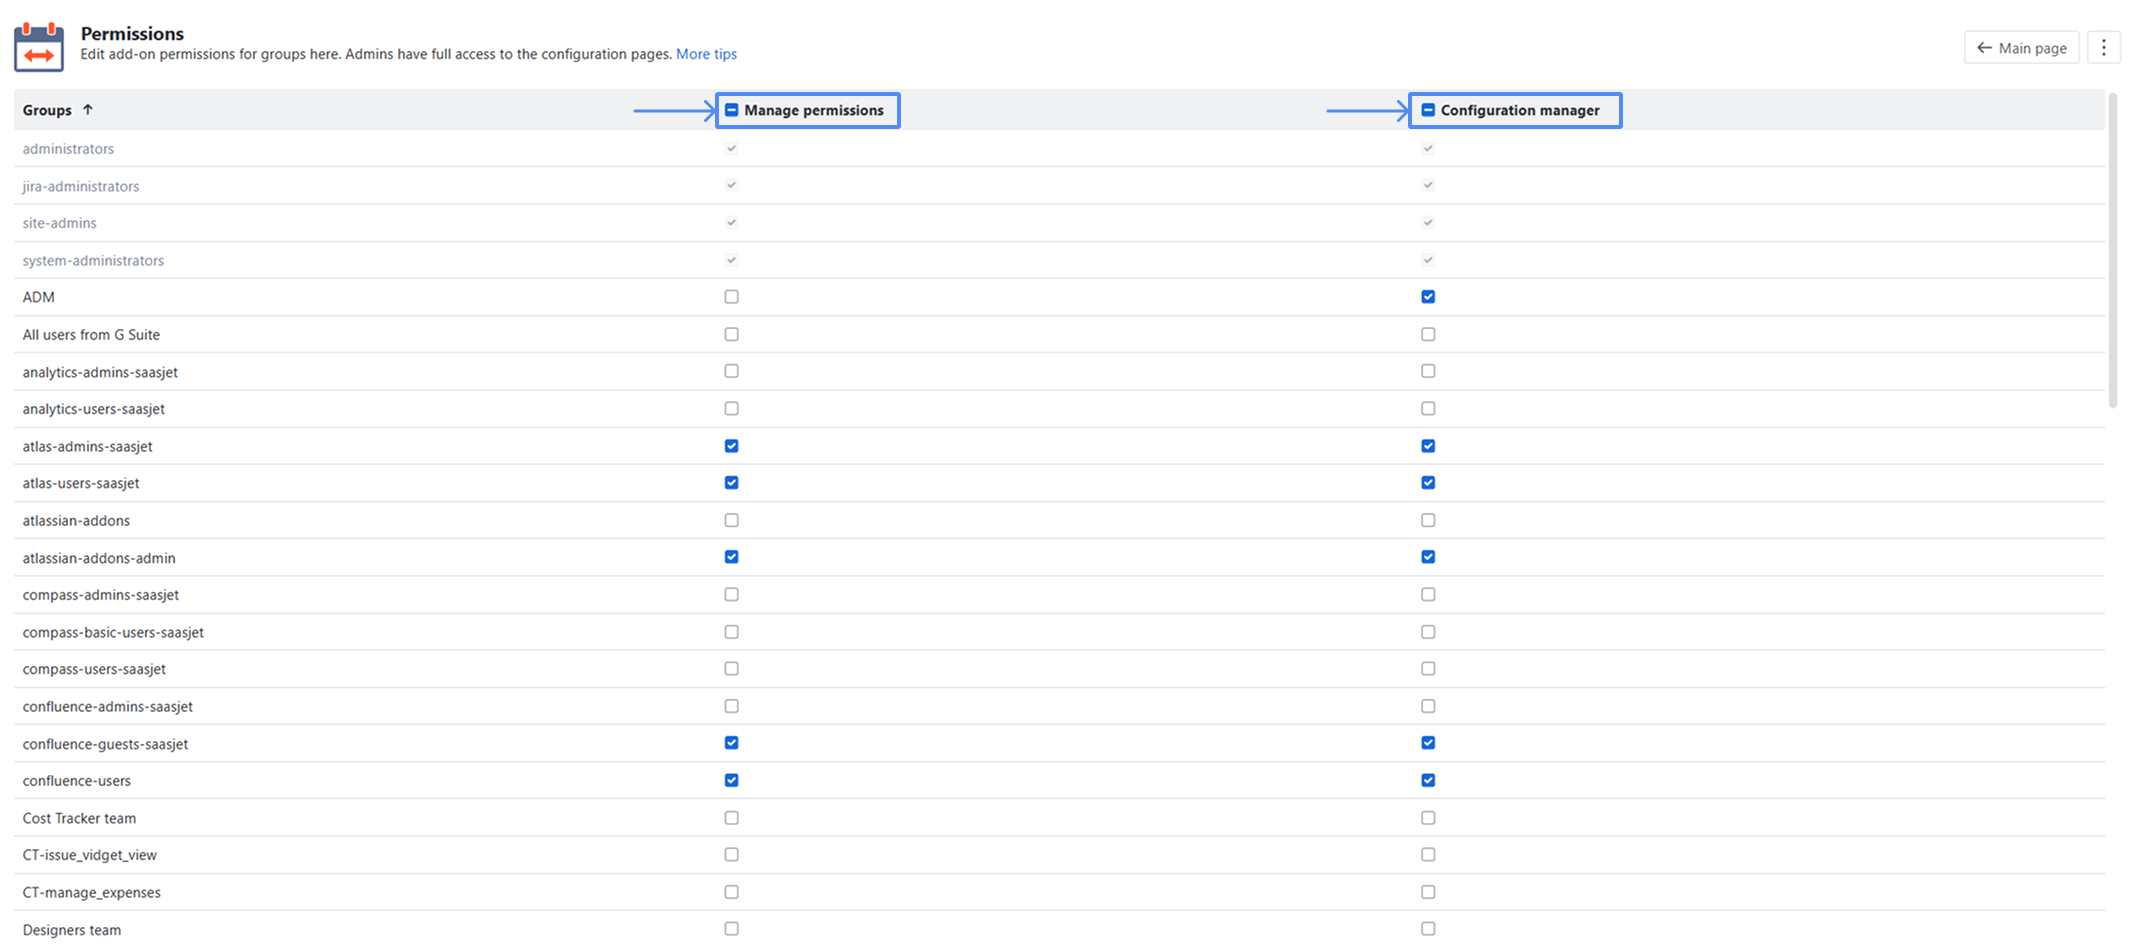Toggle the Configuration manager select-all checkbox
This screenshot has width=2138, height=947.
1428,110
